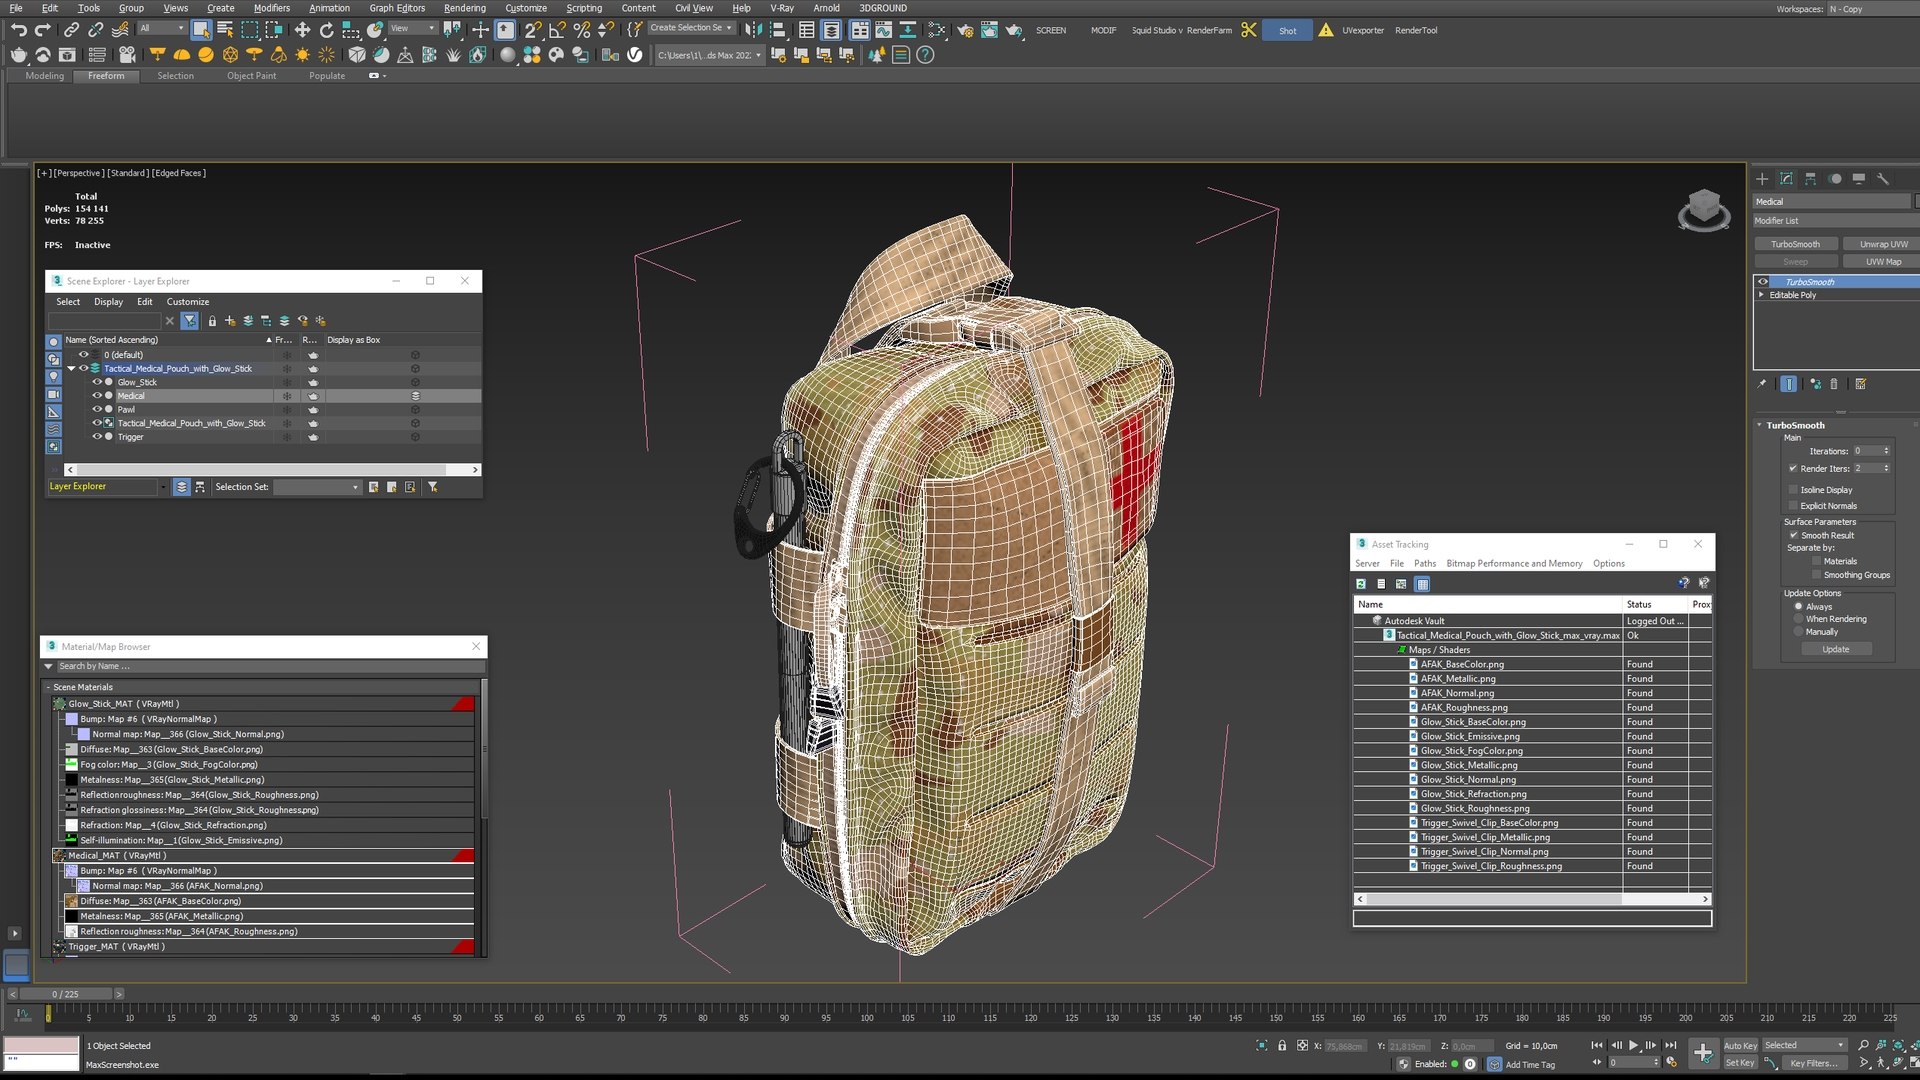Switch to the Modeling ribbon tab
Image resolution: width=1920 pixels, height=1080 pixels.
click(44, 76)
